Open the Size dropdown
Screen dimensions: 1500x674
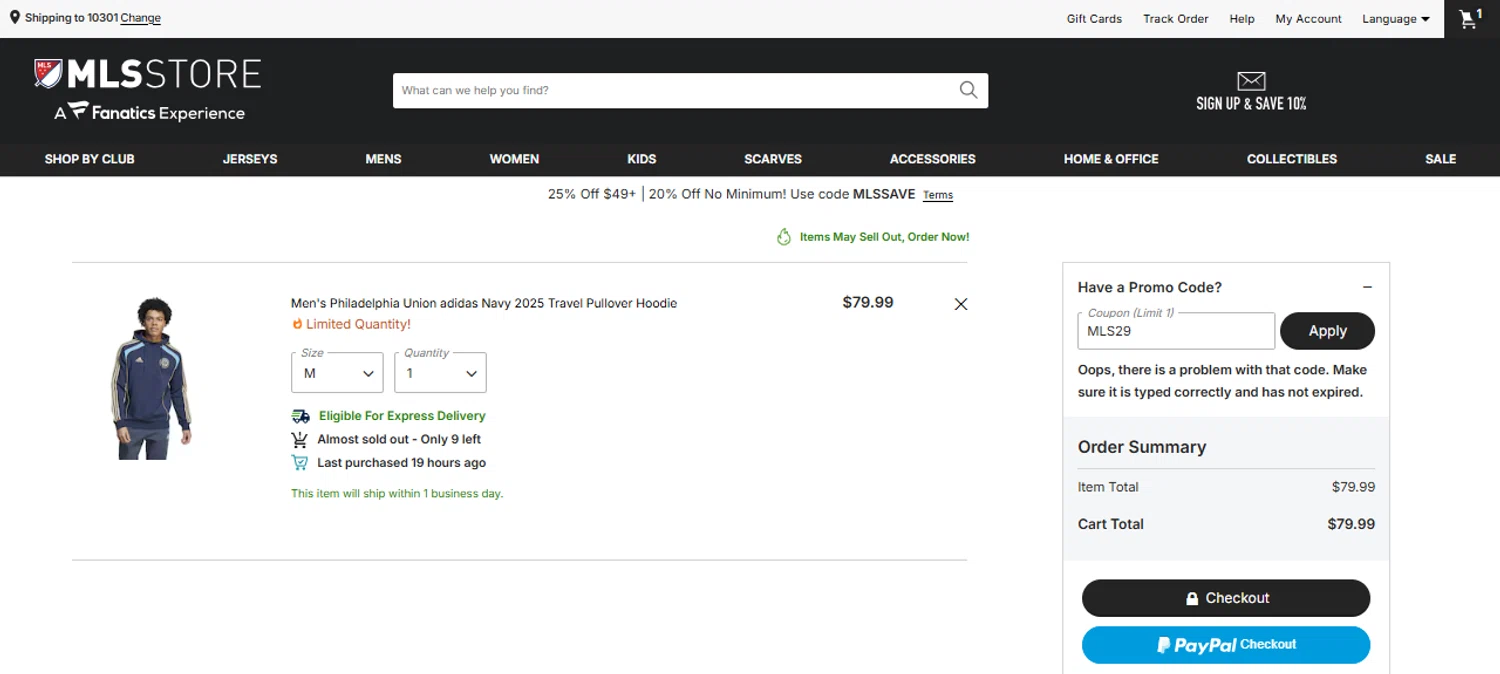click(337, 373)
